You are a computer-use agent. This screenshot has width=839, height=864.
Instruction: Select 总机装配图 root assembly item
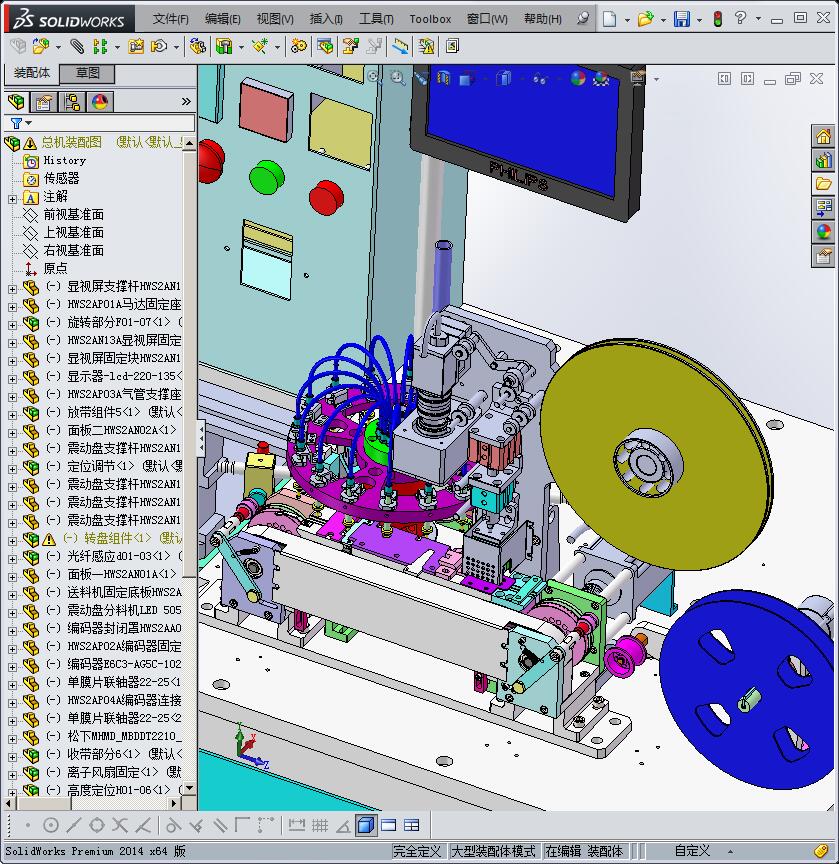click(72, 142)
